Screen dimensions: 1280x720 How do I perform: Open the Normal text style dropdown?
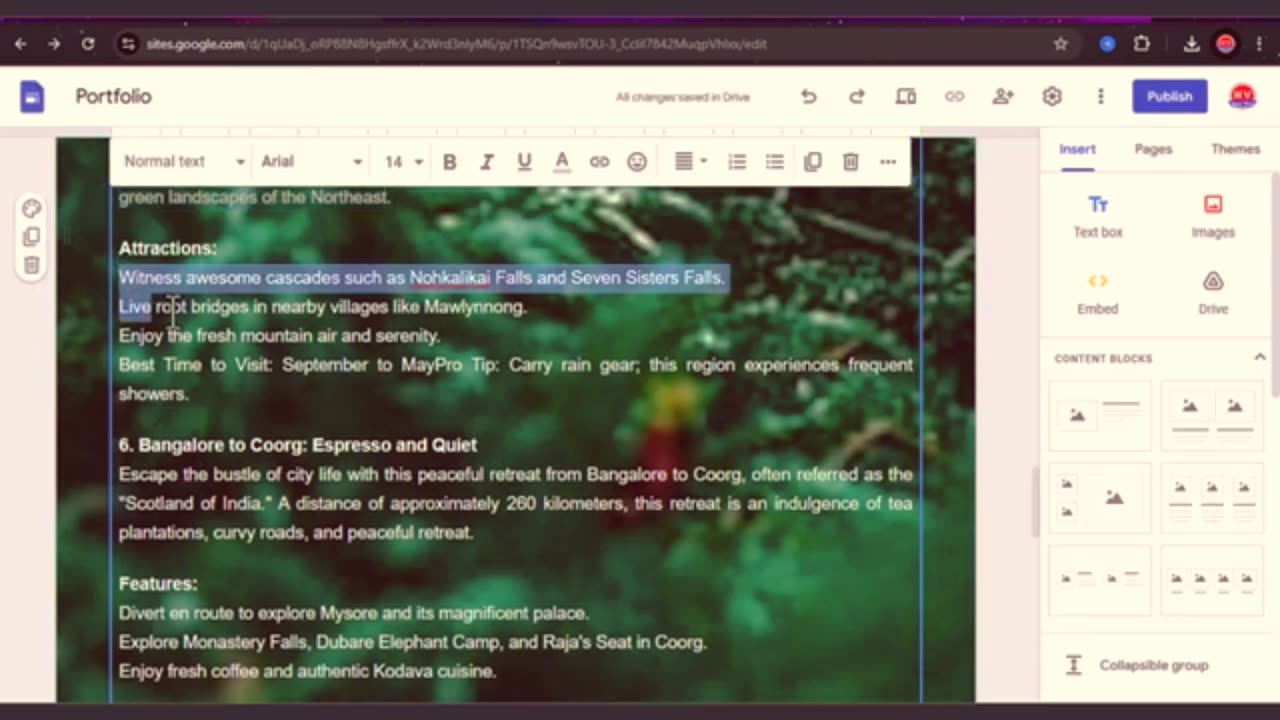click(x=184, y=162)
